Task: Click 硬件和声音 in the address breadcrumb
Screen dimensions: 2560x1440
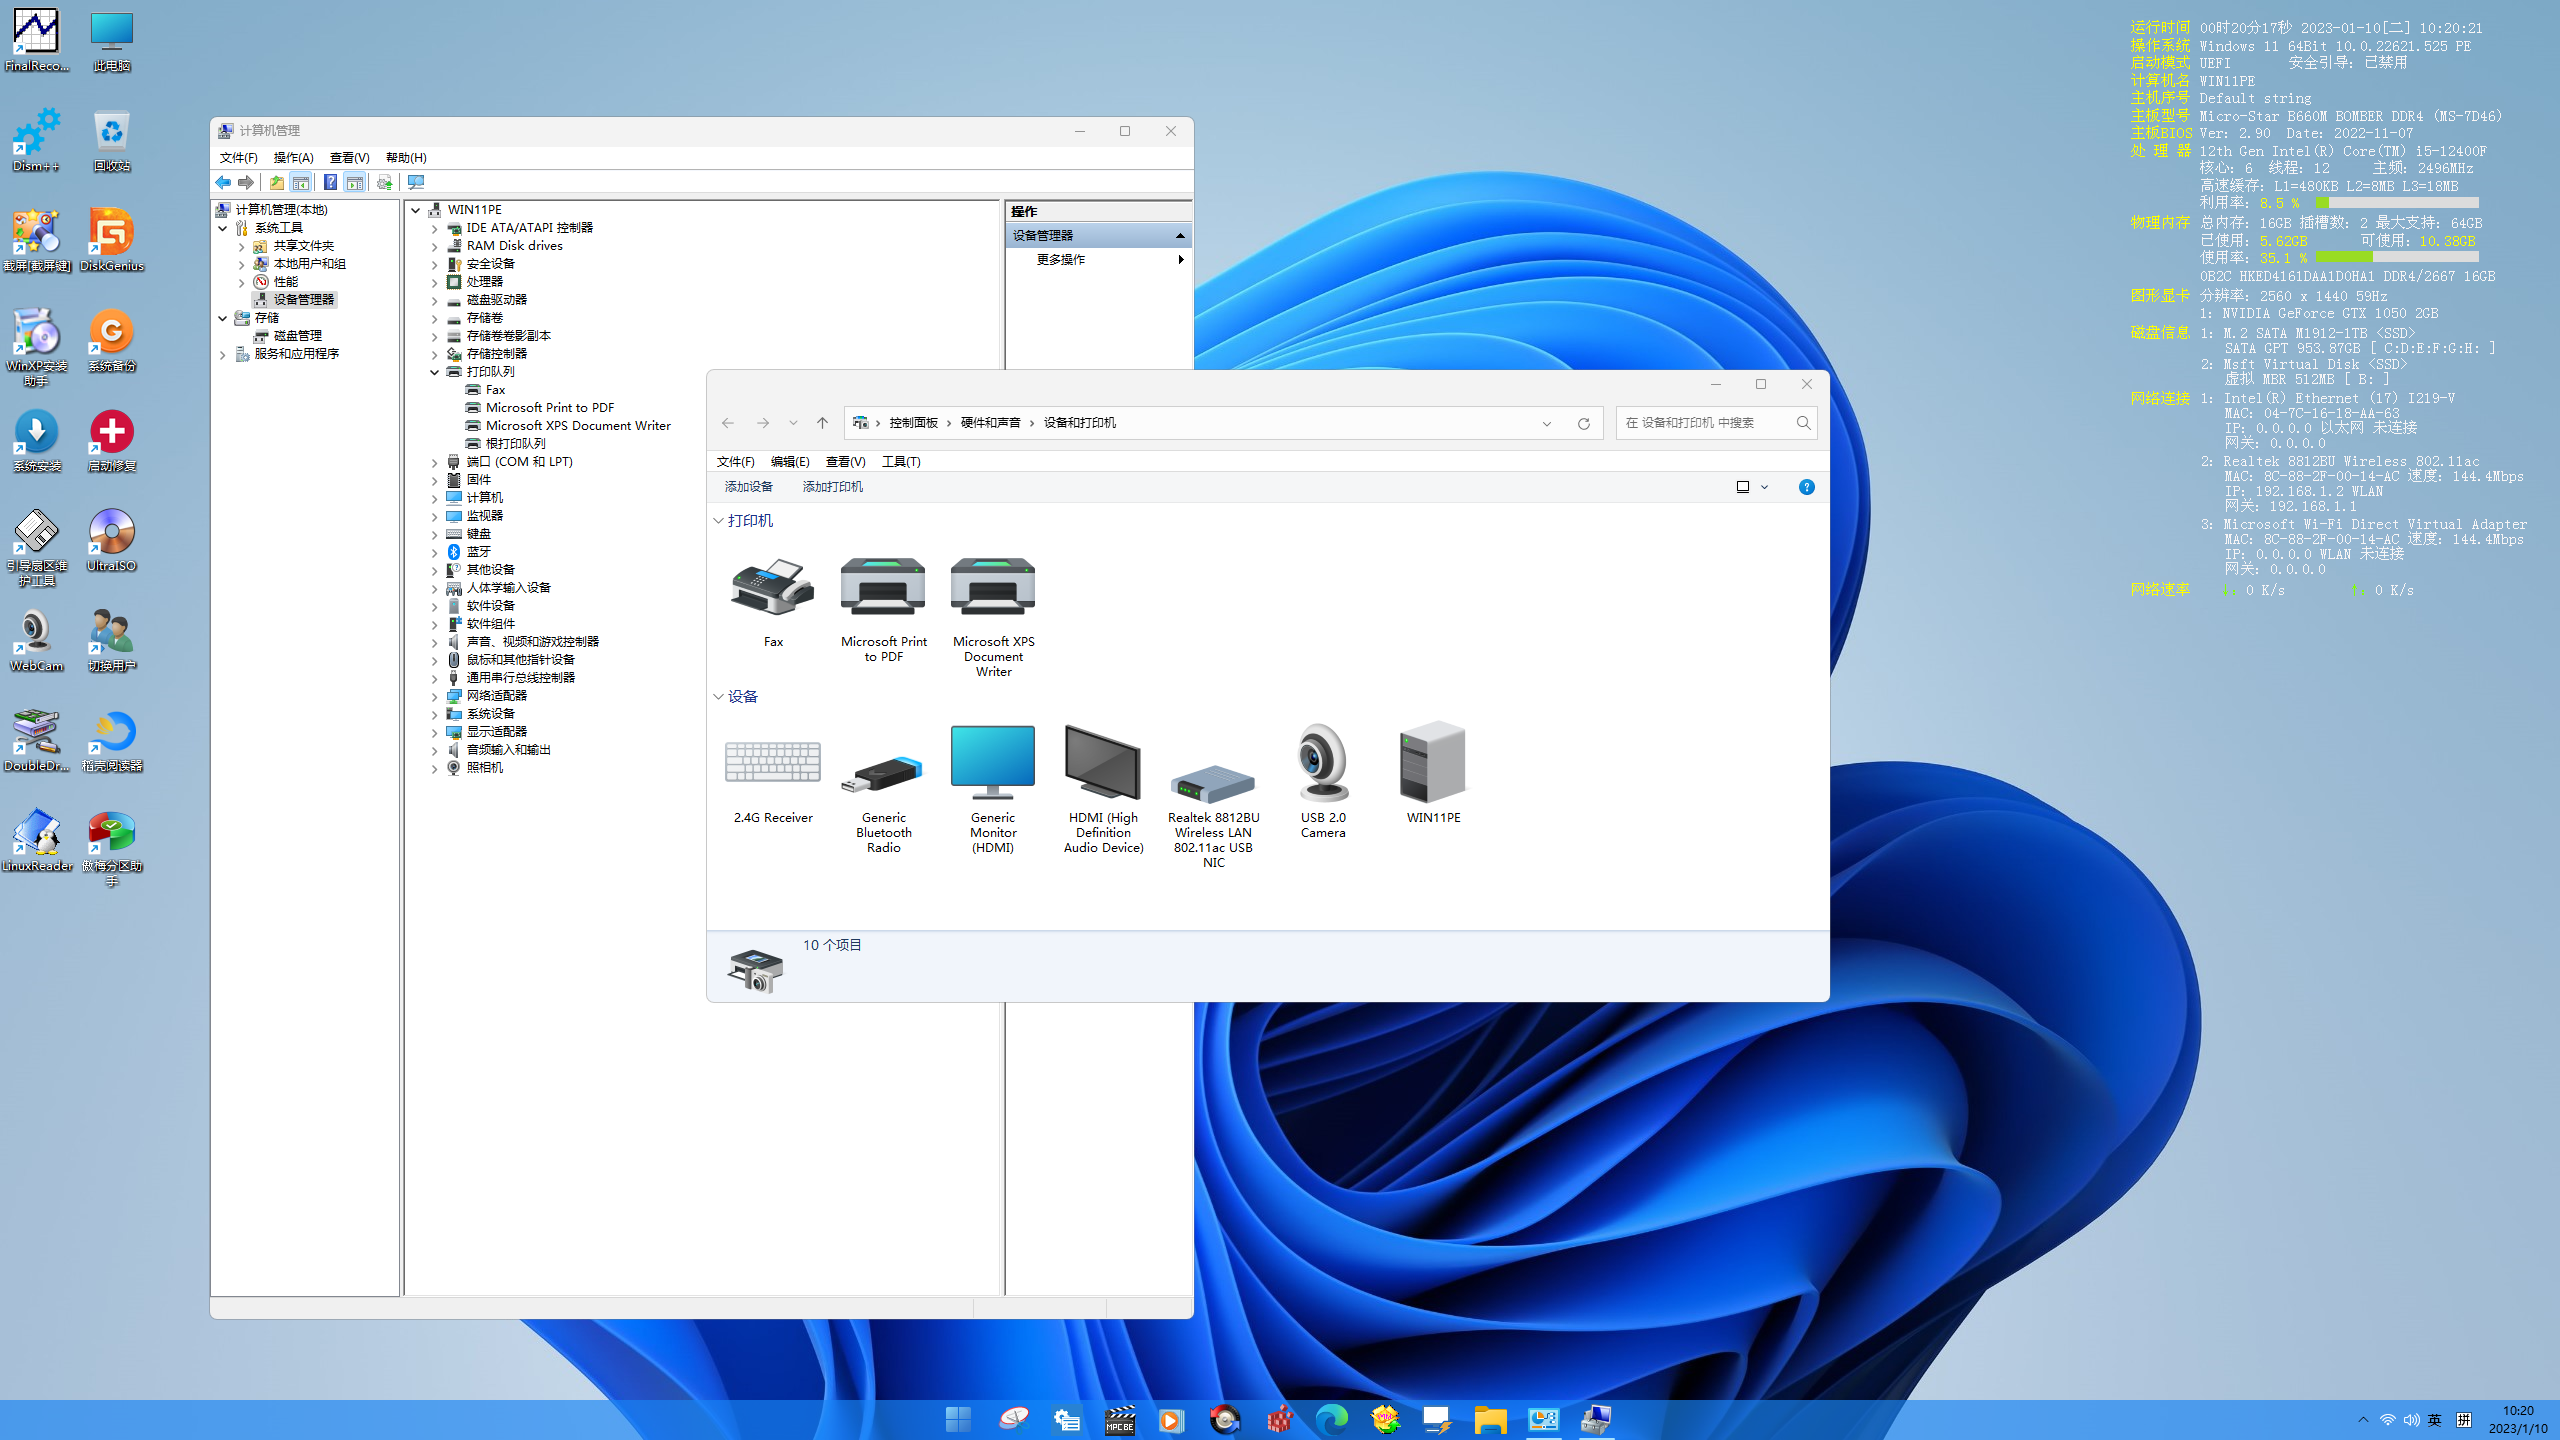Action: [x=990, y=423]
